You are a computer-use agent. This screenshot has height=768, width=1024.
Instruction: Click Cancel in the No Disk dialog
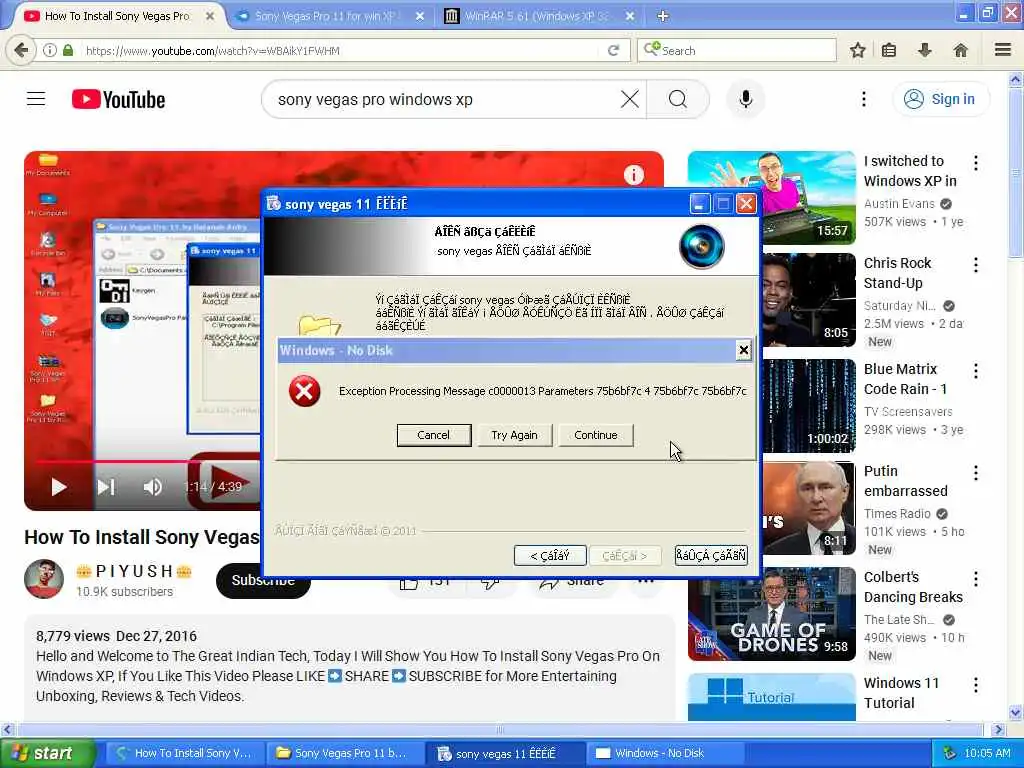[434, 435]
